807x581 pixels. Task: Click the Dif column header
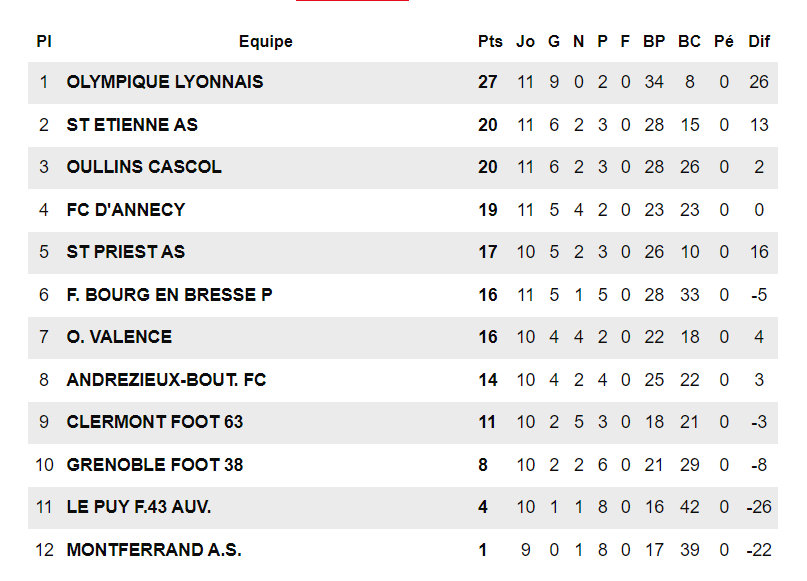760,42
